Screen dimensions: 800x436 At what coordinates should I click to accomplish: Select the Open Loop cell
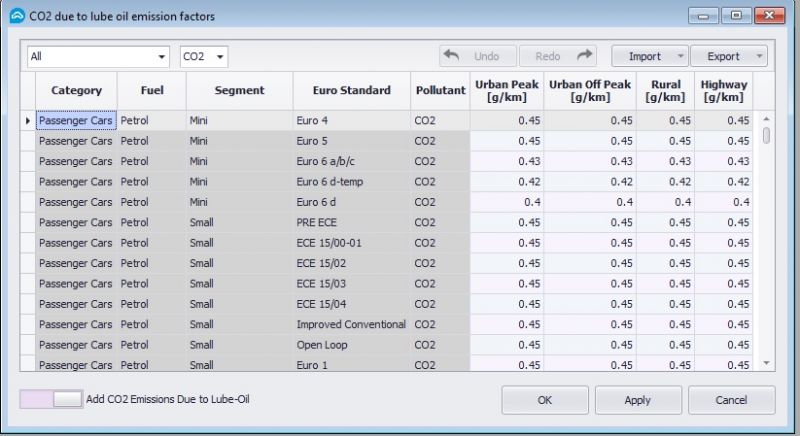(x=352, y=345)
